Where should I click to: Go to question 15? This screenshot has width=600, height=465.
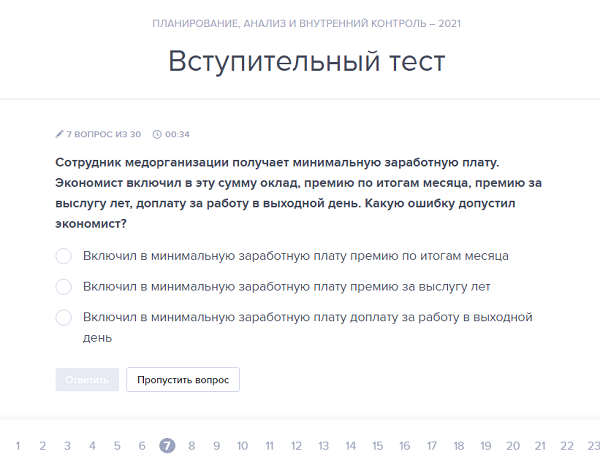[377, 446]
